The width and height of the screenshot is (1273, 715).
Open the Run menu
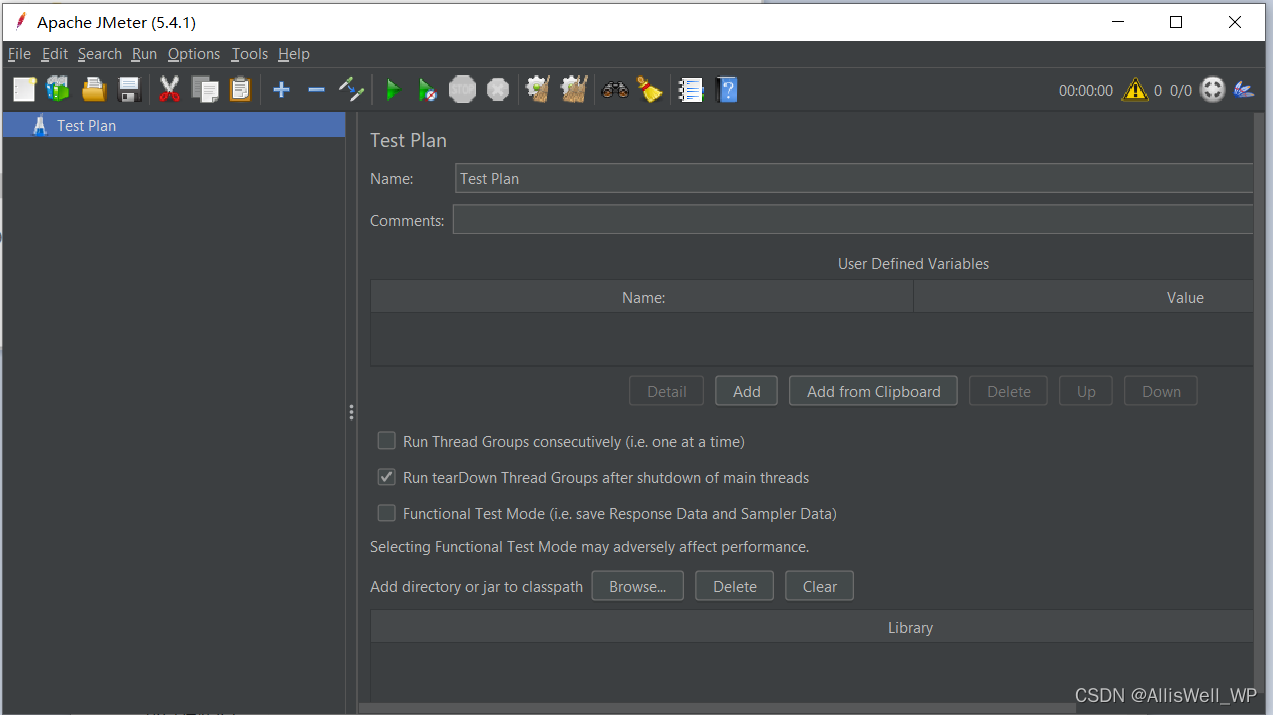(144, 54)
